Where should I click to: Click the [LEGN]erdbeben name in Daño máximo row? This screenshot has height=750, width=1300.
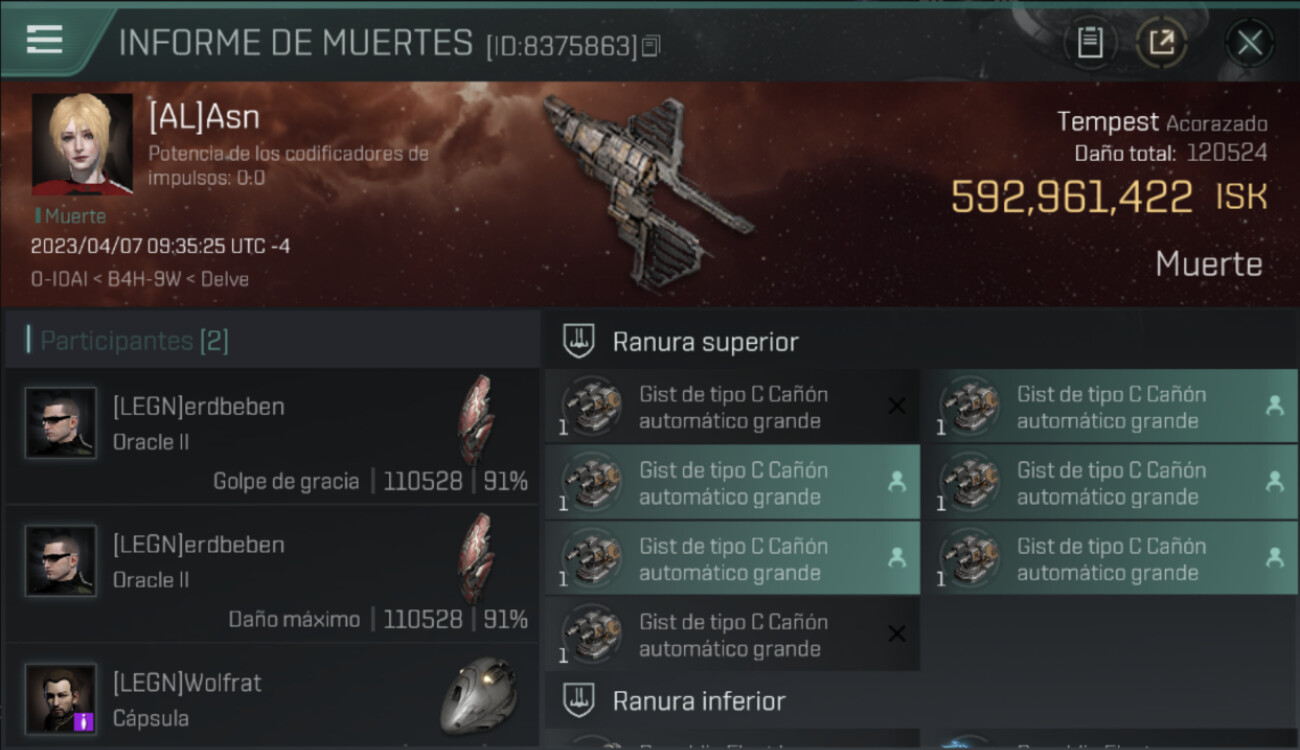tap(198, 545)
